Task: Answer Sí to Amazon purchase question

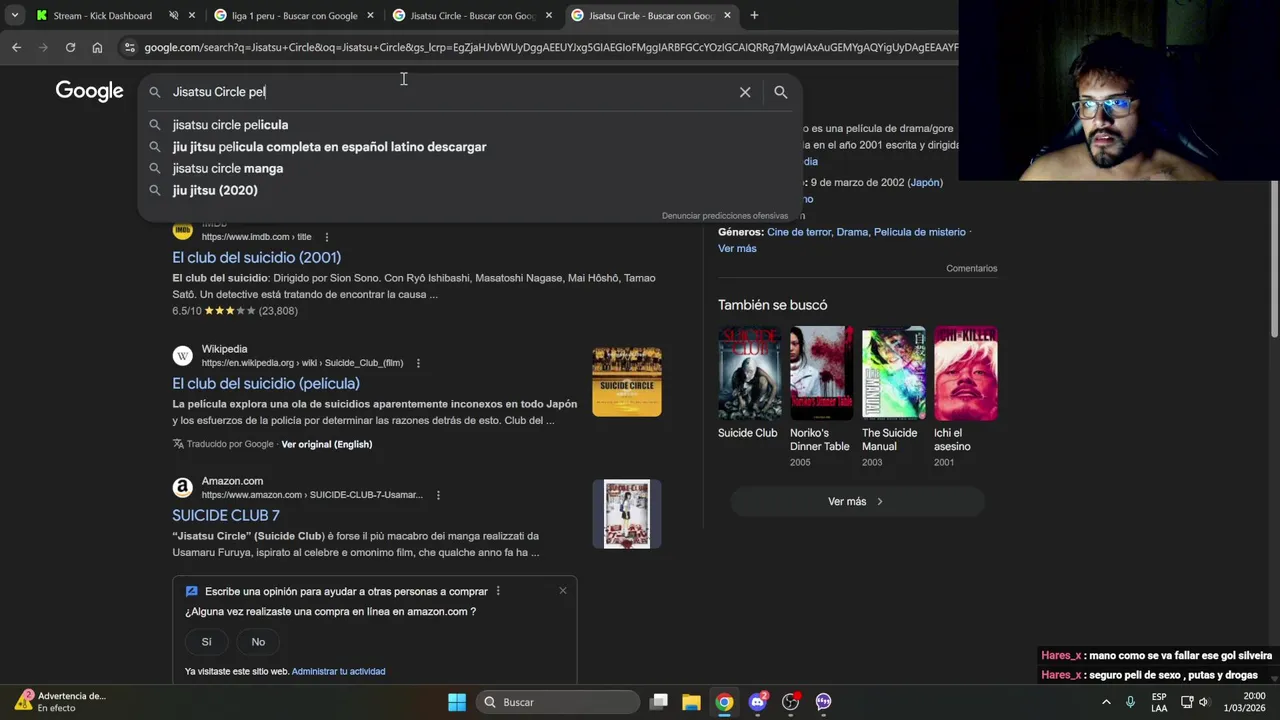Action: pos(207,642)
